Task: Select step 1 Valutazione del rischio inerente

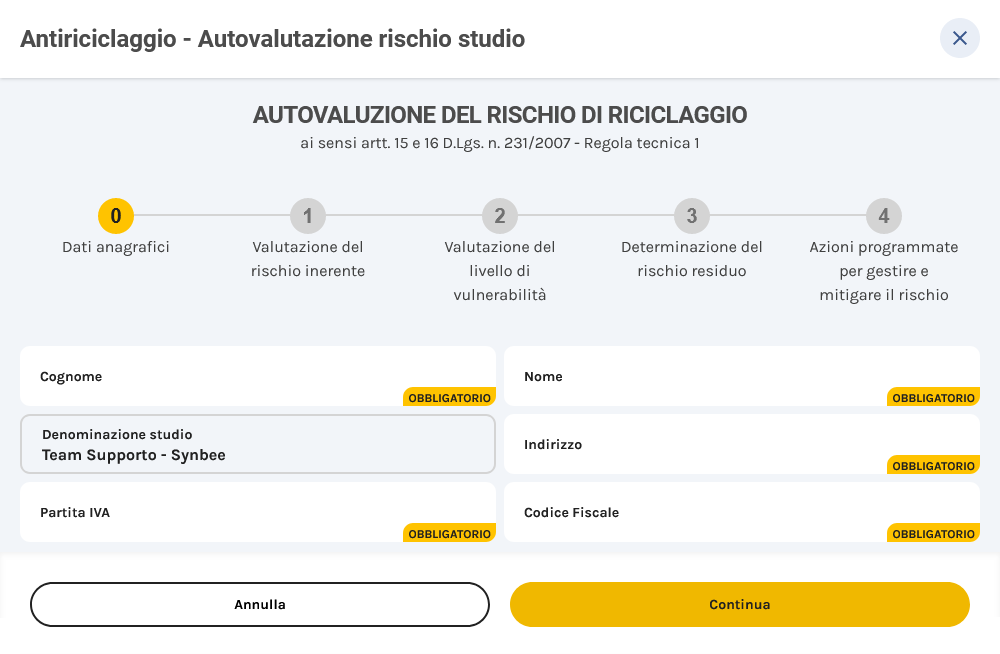Action: click(x=308, y=216)
